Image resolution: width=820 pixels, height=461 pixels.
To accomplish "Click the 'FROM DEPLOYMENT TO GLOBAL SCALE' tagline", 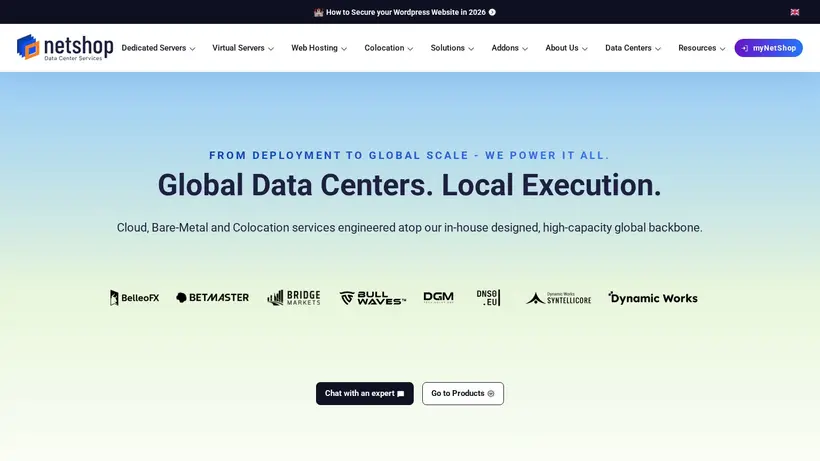I will [x=409, y=155].
